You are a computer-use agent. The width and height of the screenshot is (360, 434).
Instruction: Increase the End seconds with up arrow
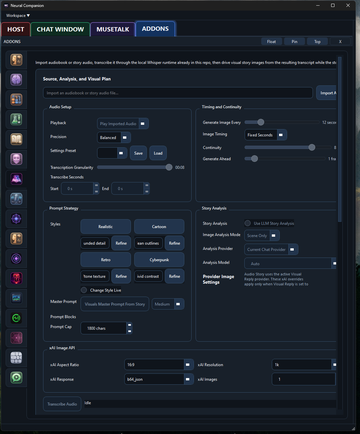(146, 185)
